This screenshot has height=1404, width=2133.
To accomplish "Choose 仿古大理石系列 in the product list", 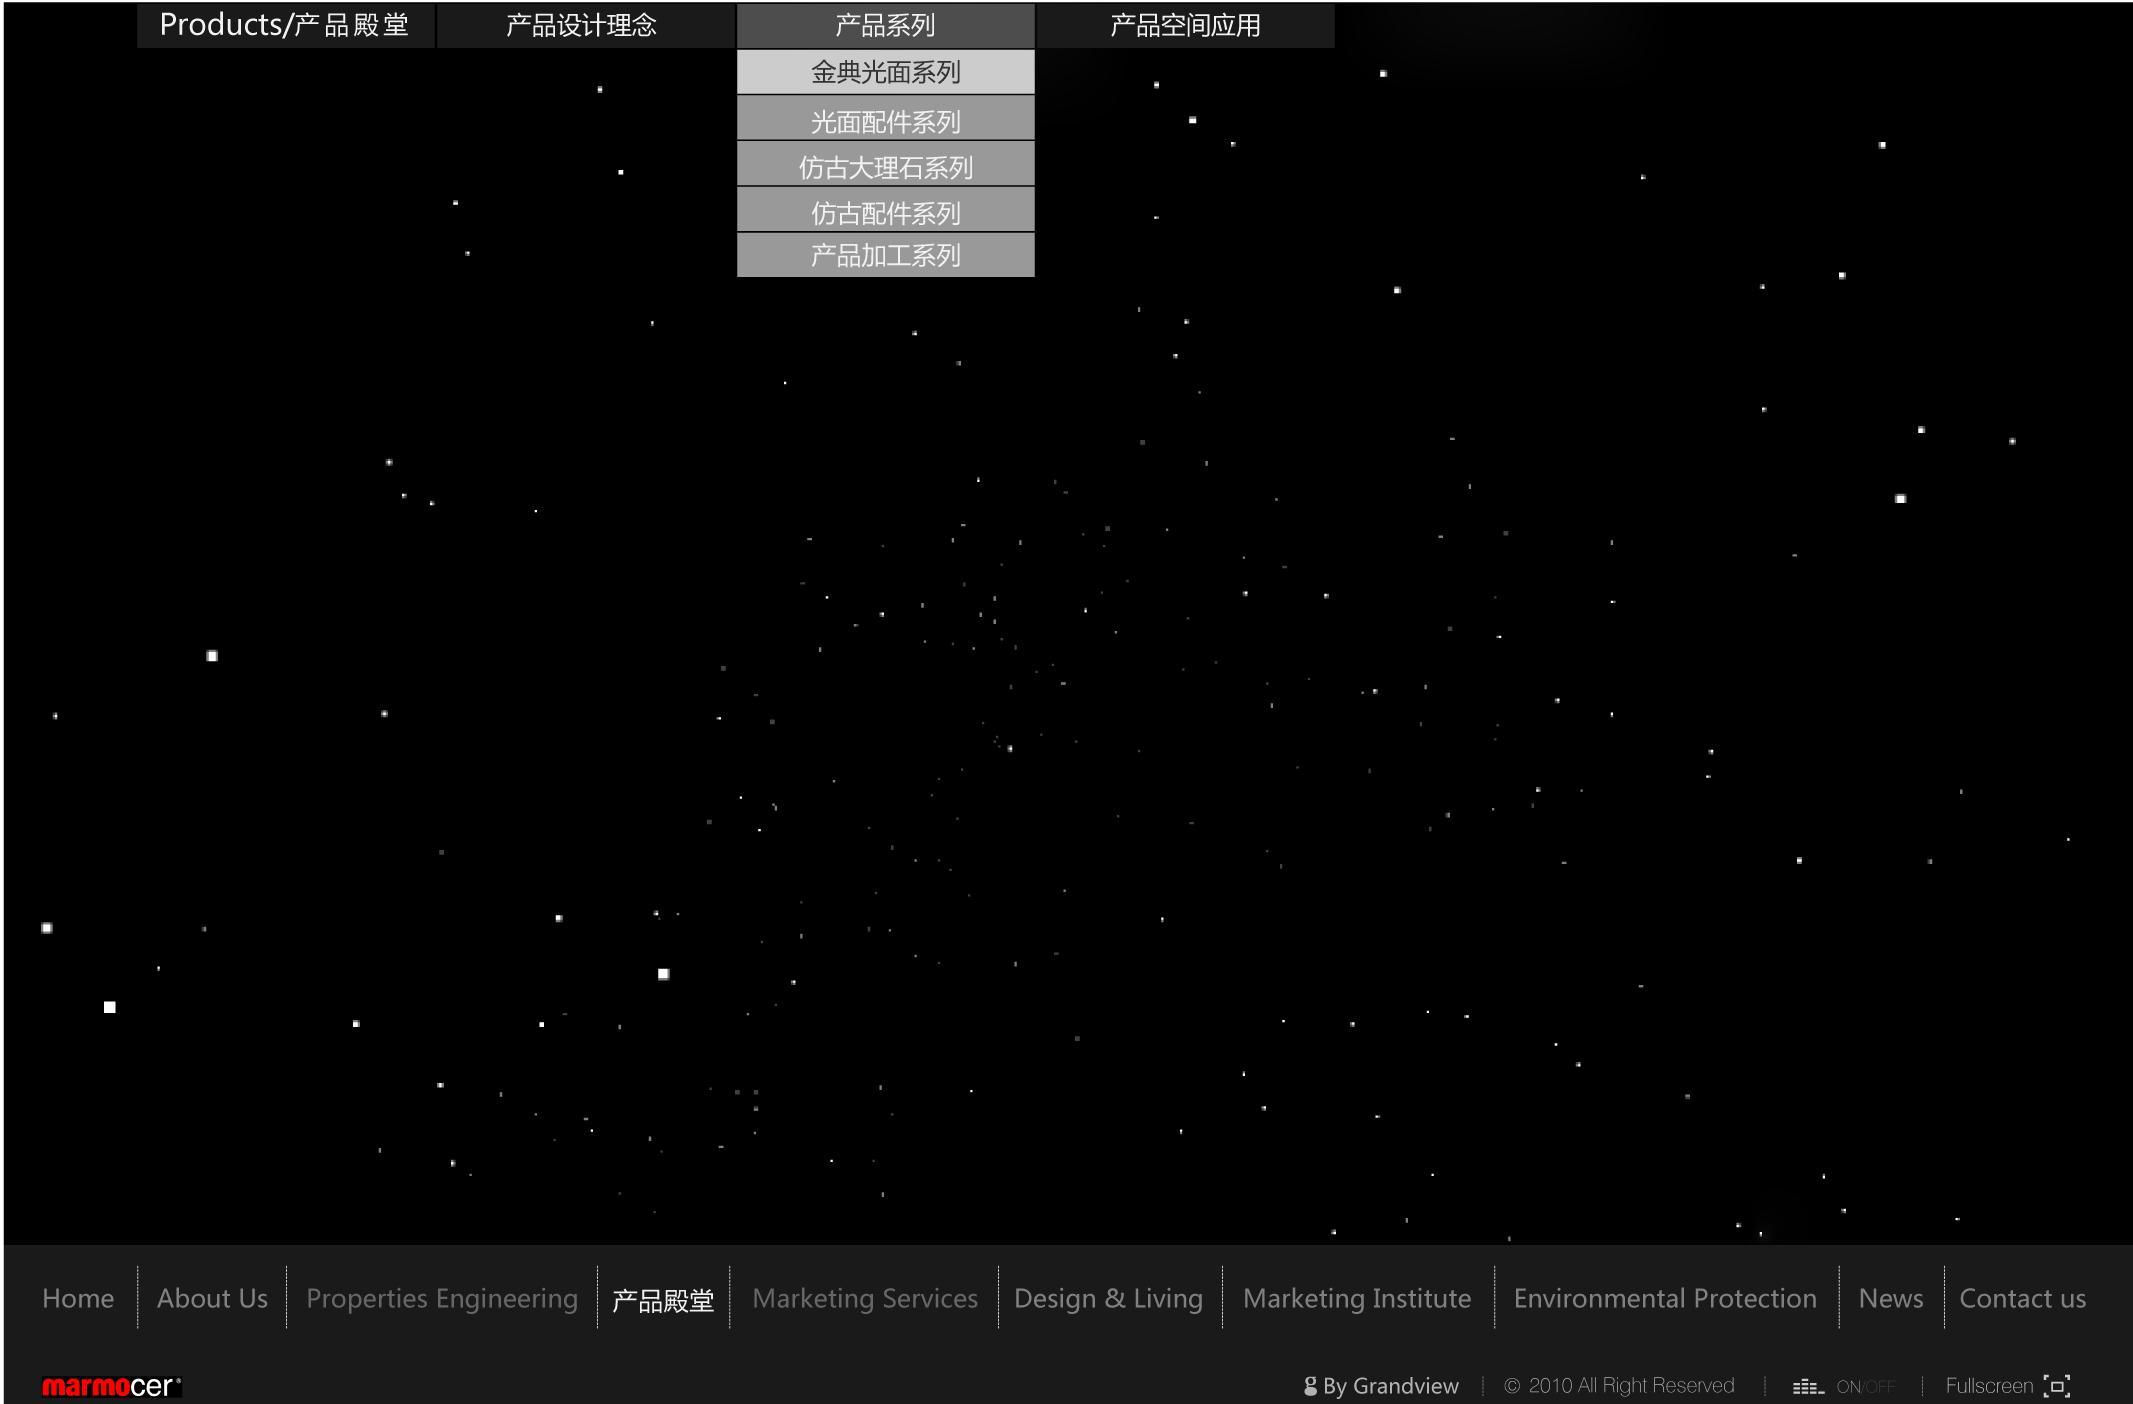I will coord(885,167).
